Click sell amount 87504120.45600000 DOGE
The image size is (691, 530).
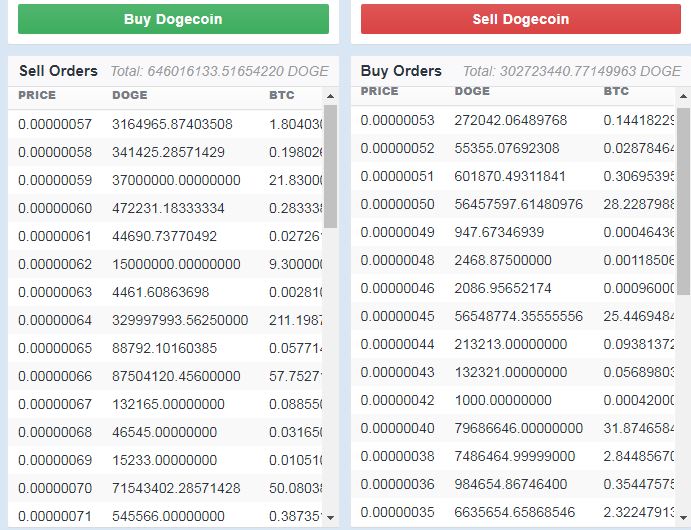pos(176,376)
